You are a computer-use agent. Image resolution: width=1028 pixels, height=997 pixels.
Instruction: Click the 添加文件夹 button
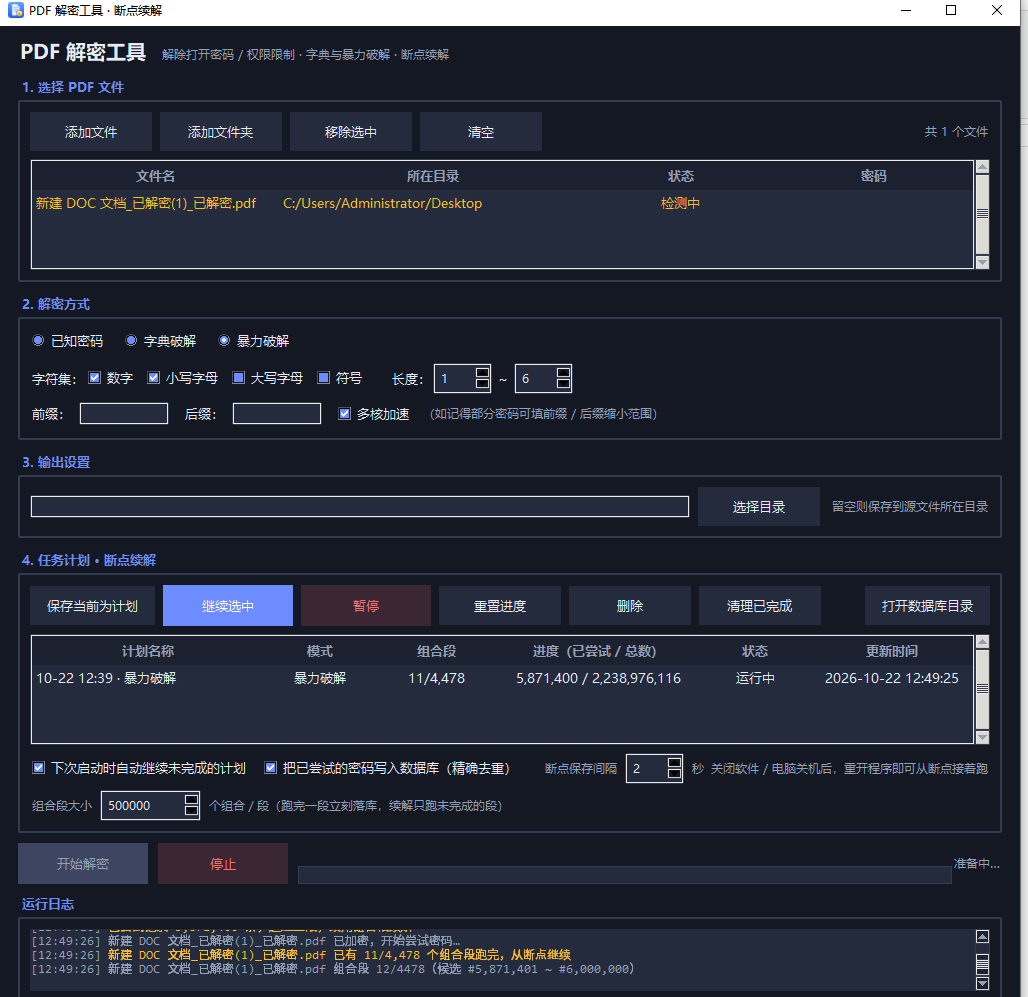(220, 132)
